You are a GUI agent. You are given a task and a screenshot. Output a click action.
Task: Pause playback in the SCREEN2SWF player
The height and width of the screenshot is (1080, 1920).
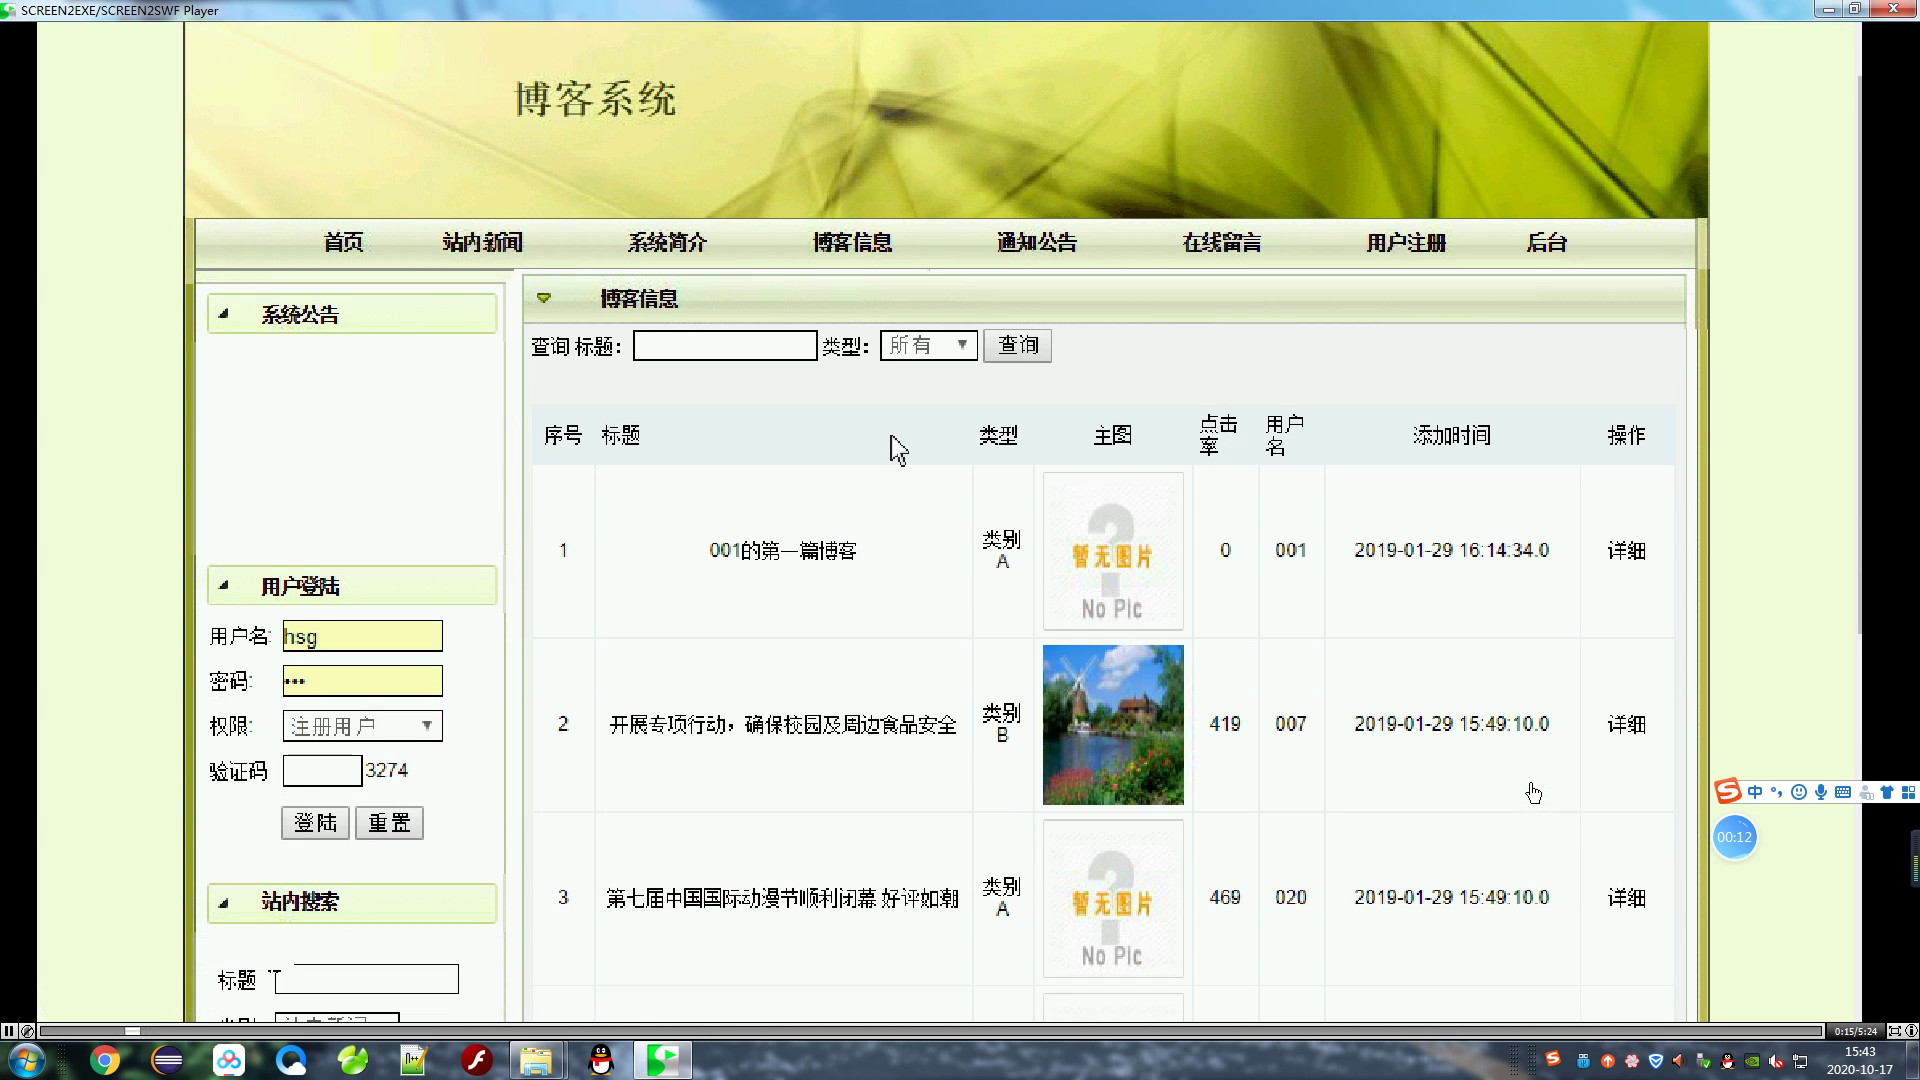coord(8,1031)
